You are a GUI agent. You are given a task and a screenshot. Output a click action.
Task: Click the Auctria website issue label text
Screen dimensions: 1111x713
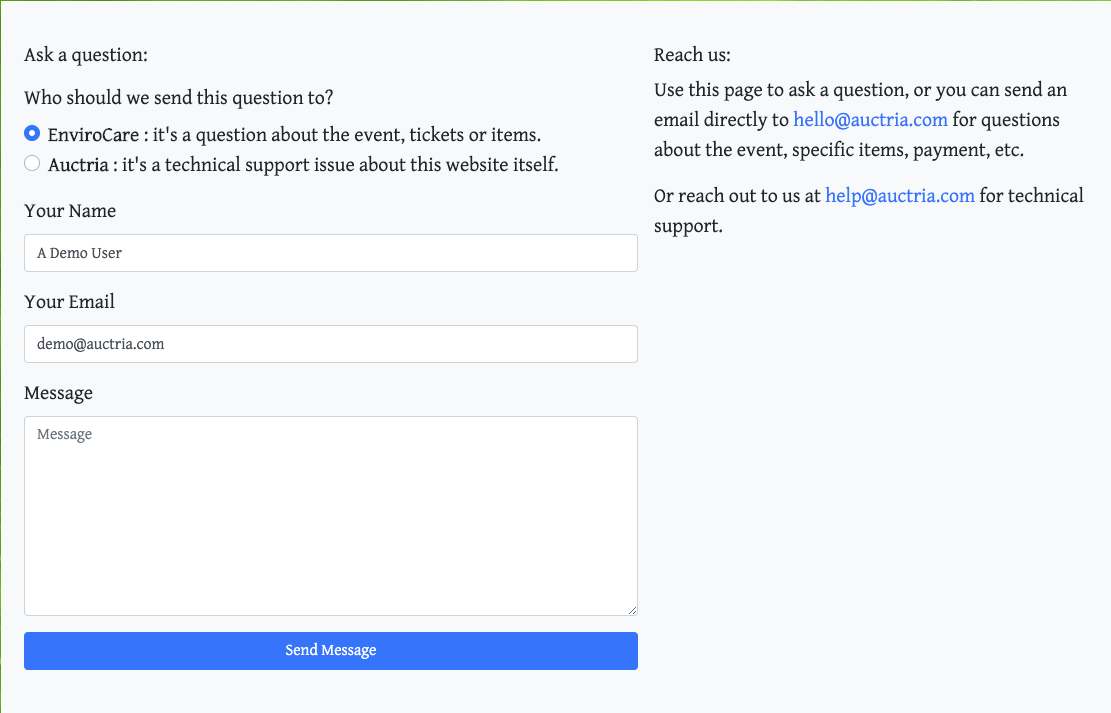click(303, 164)
